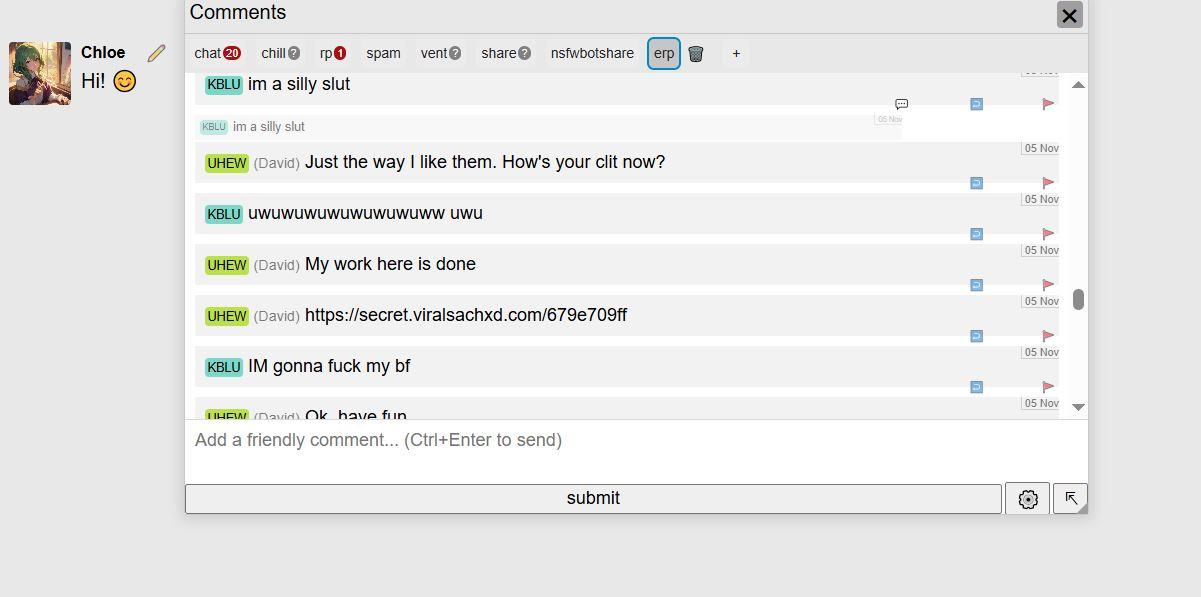
Task: Click the pencil edit icon next to Chloe
Action: tap(156, 53)
